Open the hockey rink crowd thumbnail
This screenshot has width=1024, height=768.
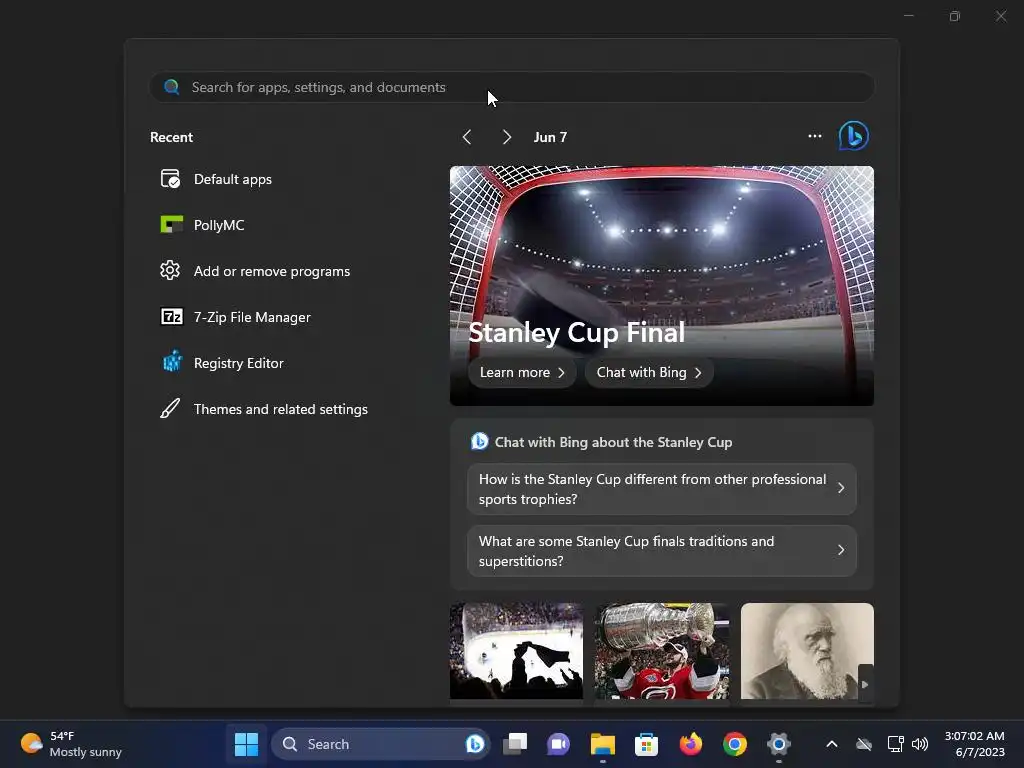pos(516,651)
